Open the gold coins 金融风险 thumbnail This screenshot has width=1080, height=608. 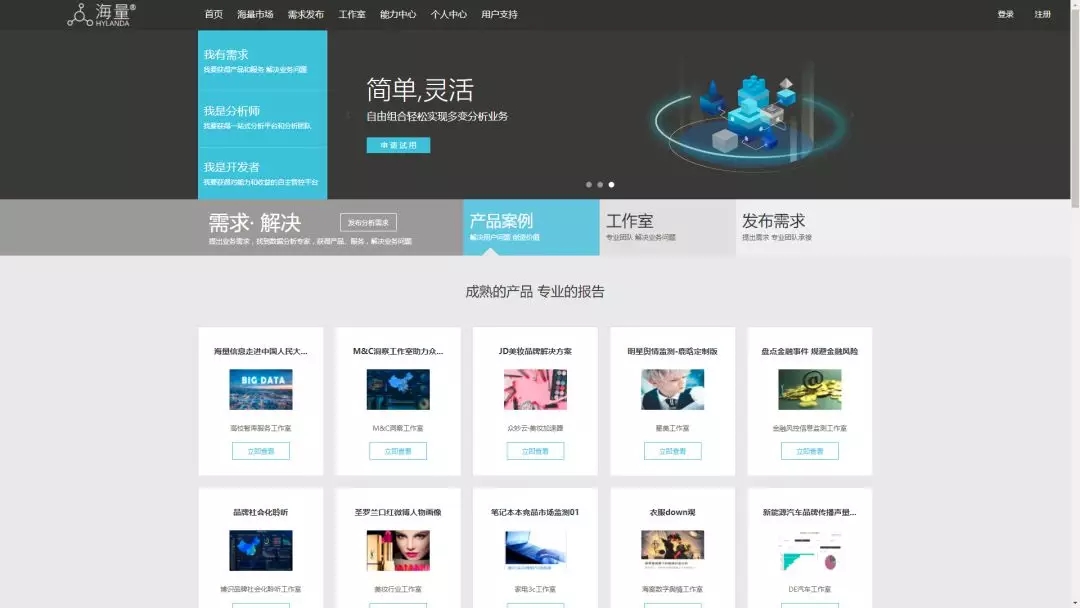[809, 389]
